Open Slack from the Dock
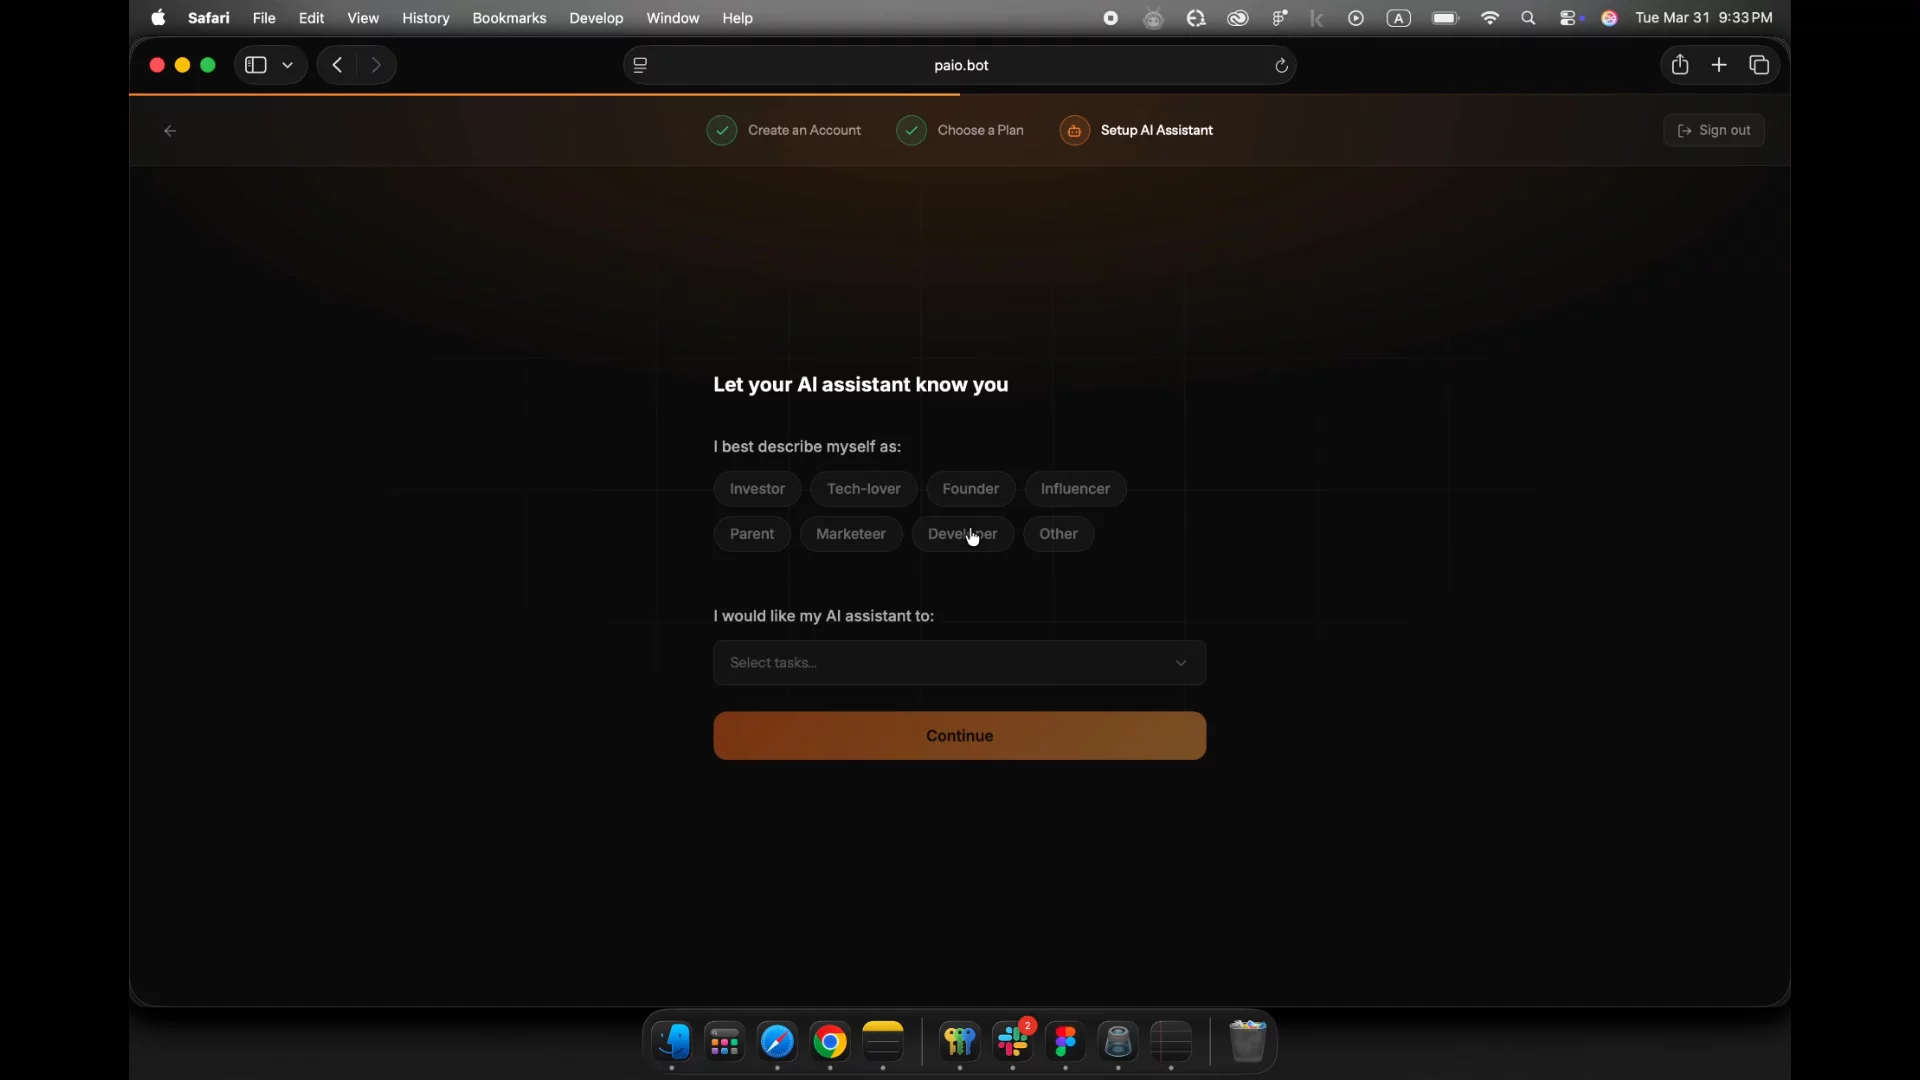The width and height of the screenshot is (1920, 1080). pyautogui.click(x=1013, y=1043)
